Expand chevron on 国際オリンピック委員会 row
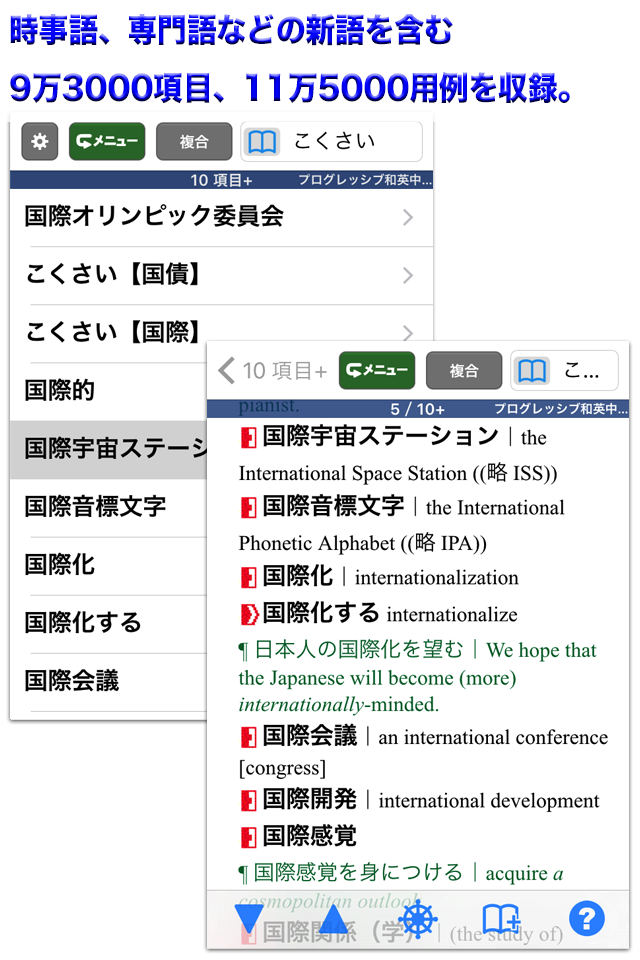This screenshot has height=960, width=640. point(408,217)
